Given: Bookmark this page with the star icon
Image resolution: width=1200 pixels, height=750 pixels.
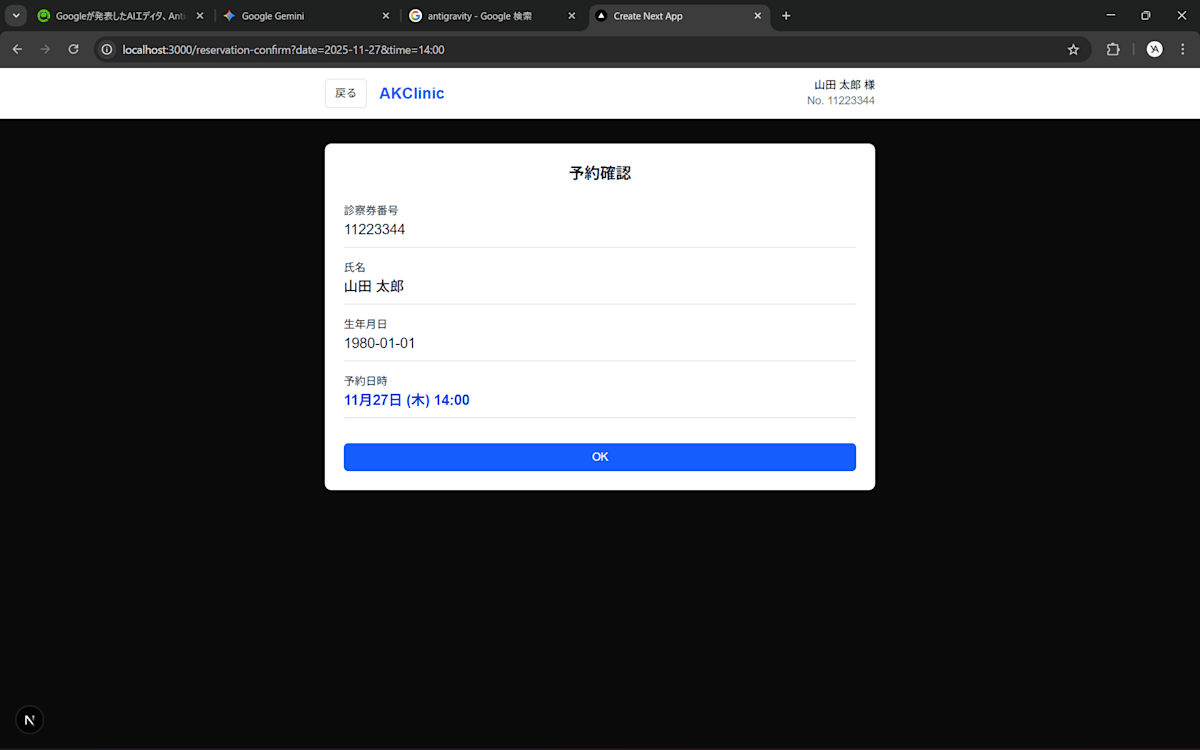Looking at the screenshot, I should click(x=1073, y=49).
